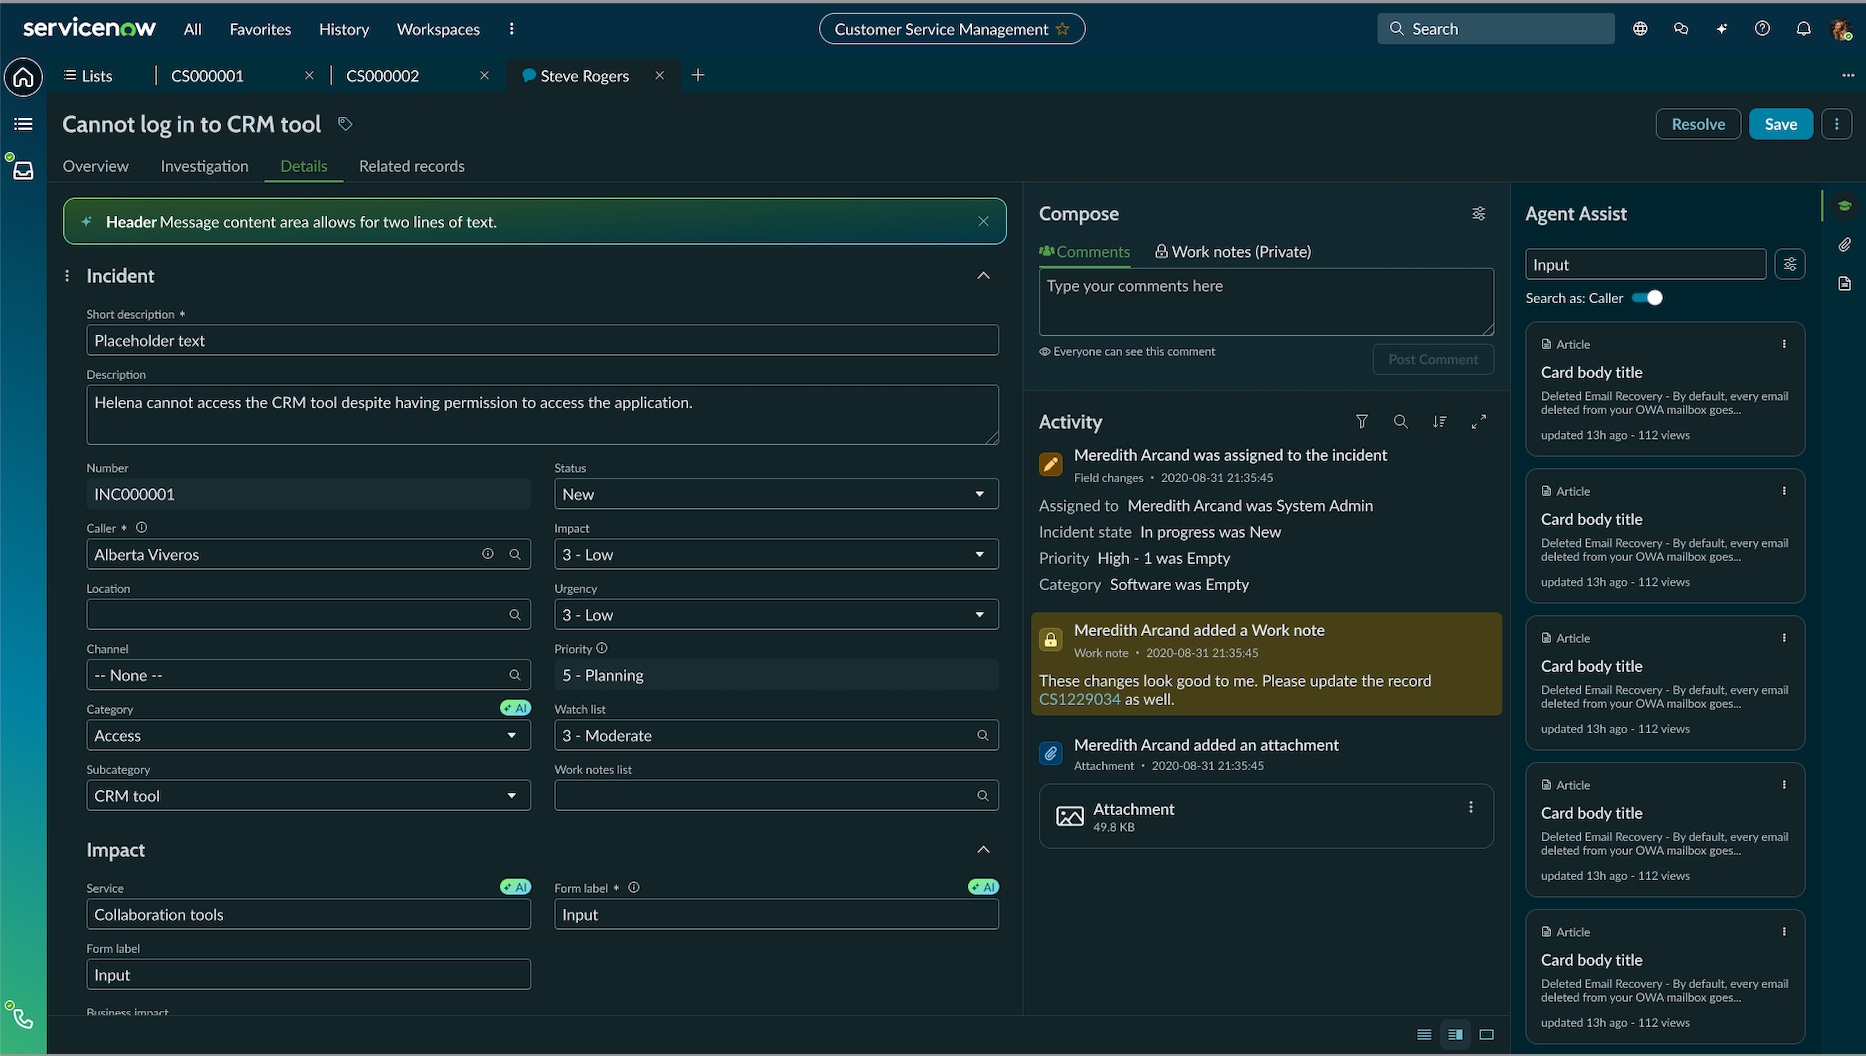Close the Steve Rogers tab

pyautogui.click(x=659, y=75)
